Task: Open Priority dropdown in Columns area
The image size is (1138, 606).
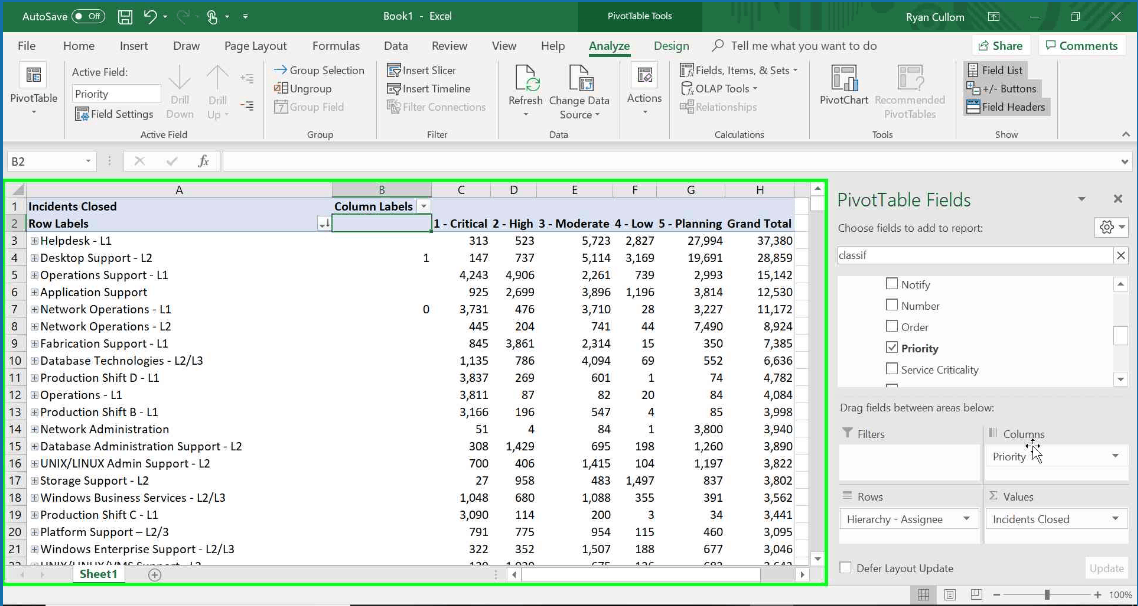Action: pyautogui.click(x=1115, y=456)
